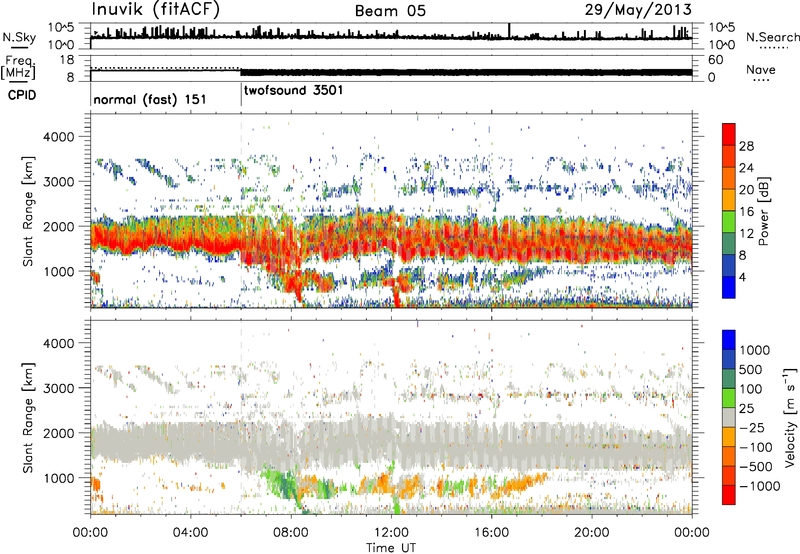This screenshot has width=800, height=554.
Task: Select the '-25' label on Velocity color bar
Action: click(x=752, y=427)
